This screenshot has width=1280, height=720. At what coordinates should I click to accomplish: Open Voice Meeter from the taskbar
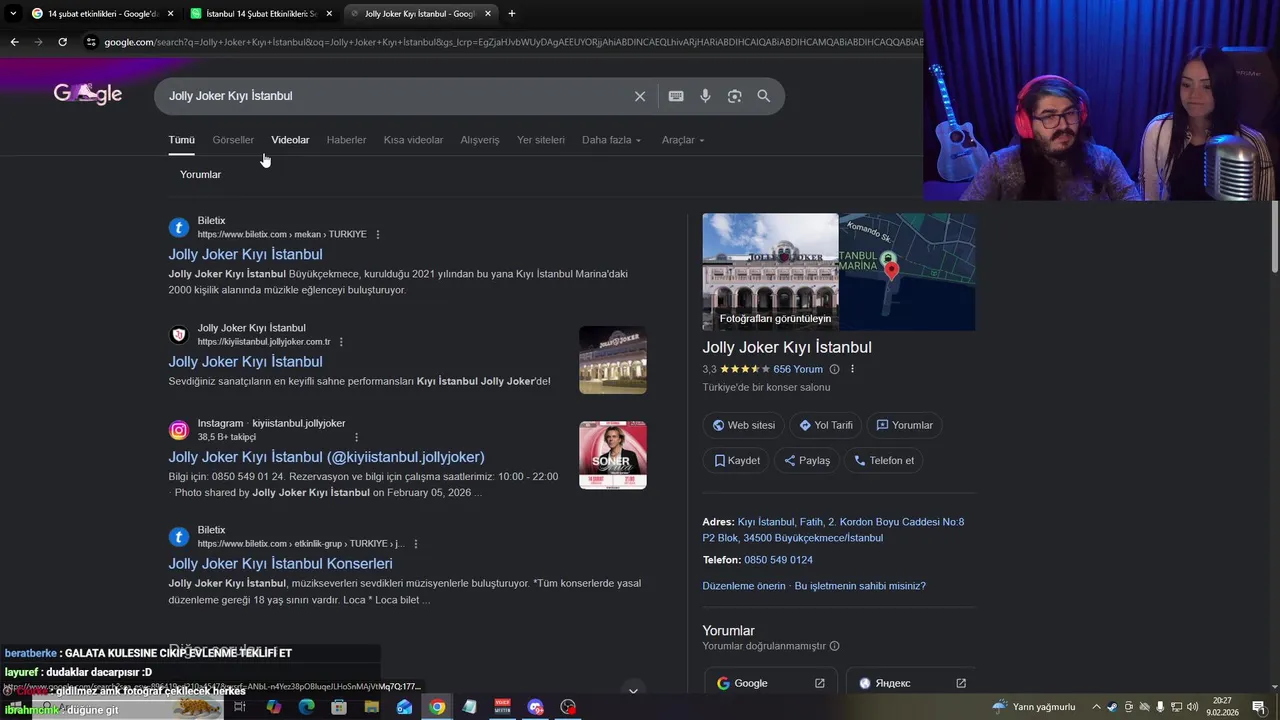(503, 707)
